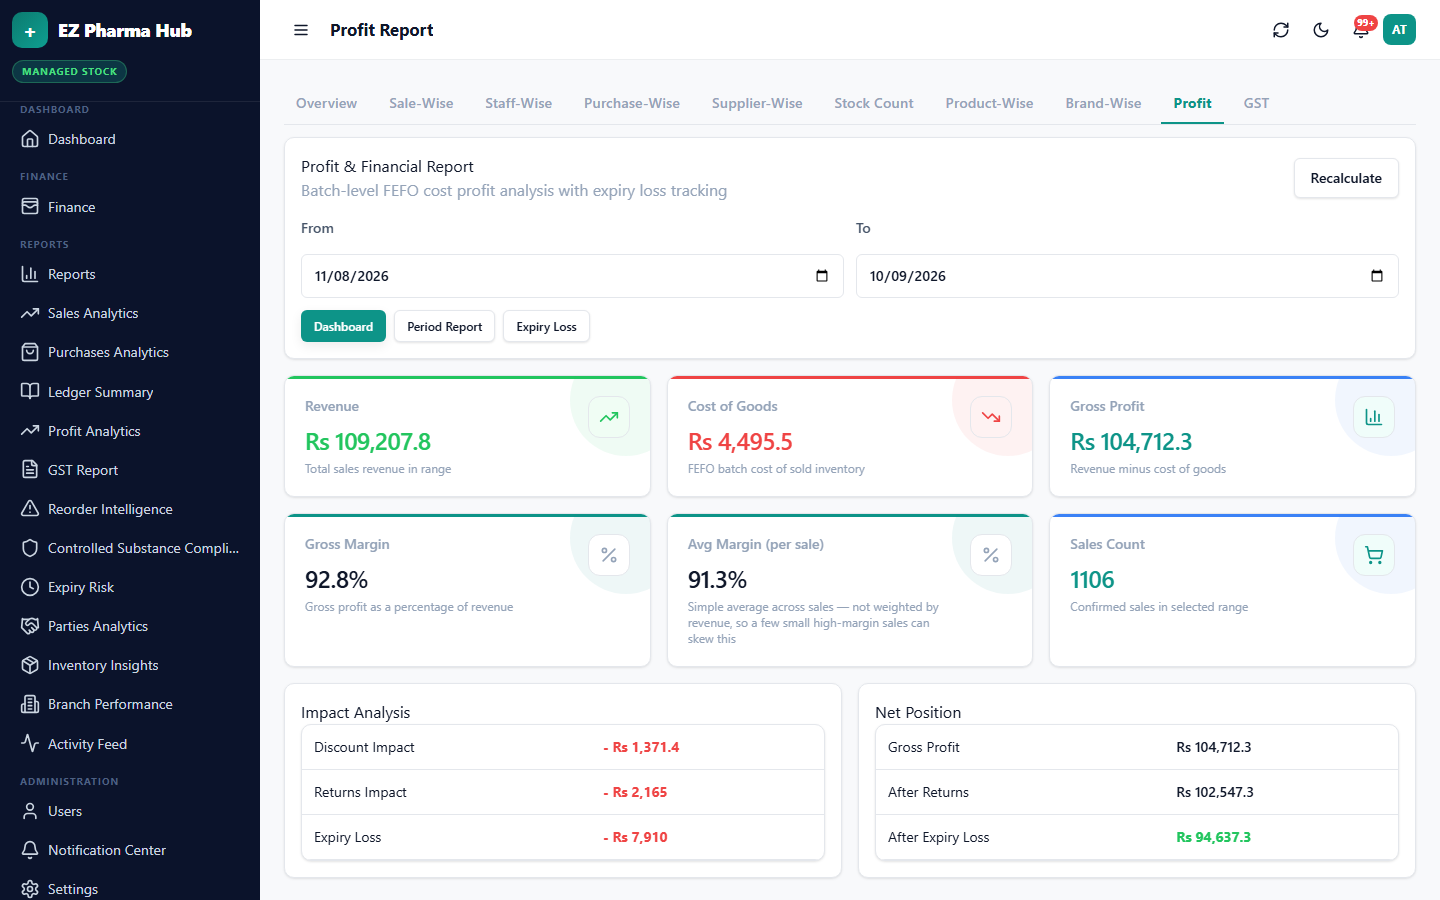Open the Finance sidebar item
The image size is (1440, 900).
(130, 207)
